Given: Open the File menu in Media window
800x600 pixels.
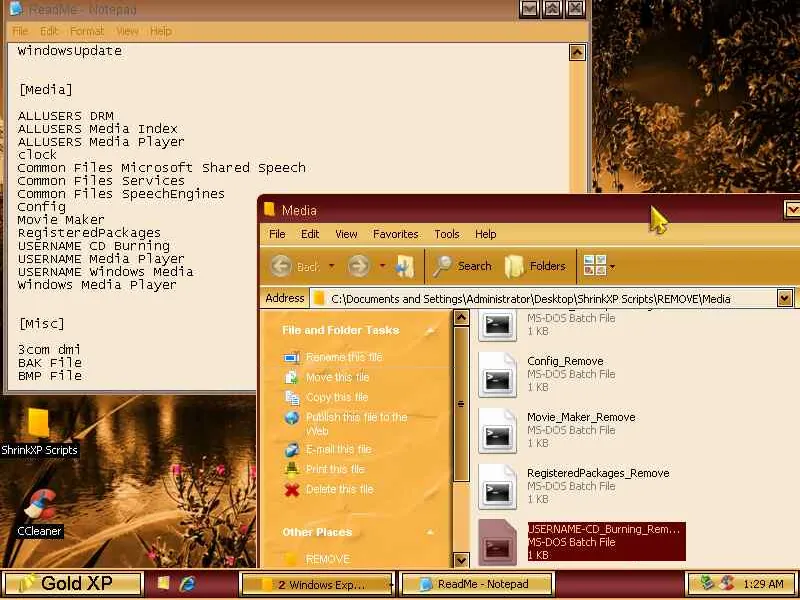Looking at the screenshot, I should (277, 234).
